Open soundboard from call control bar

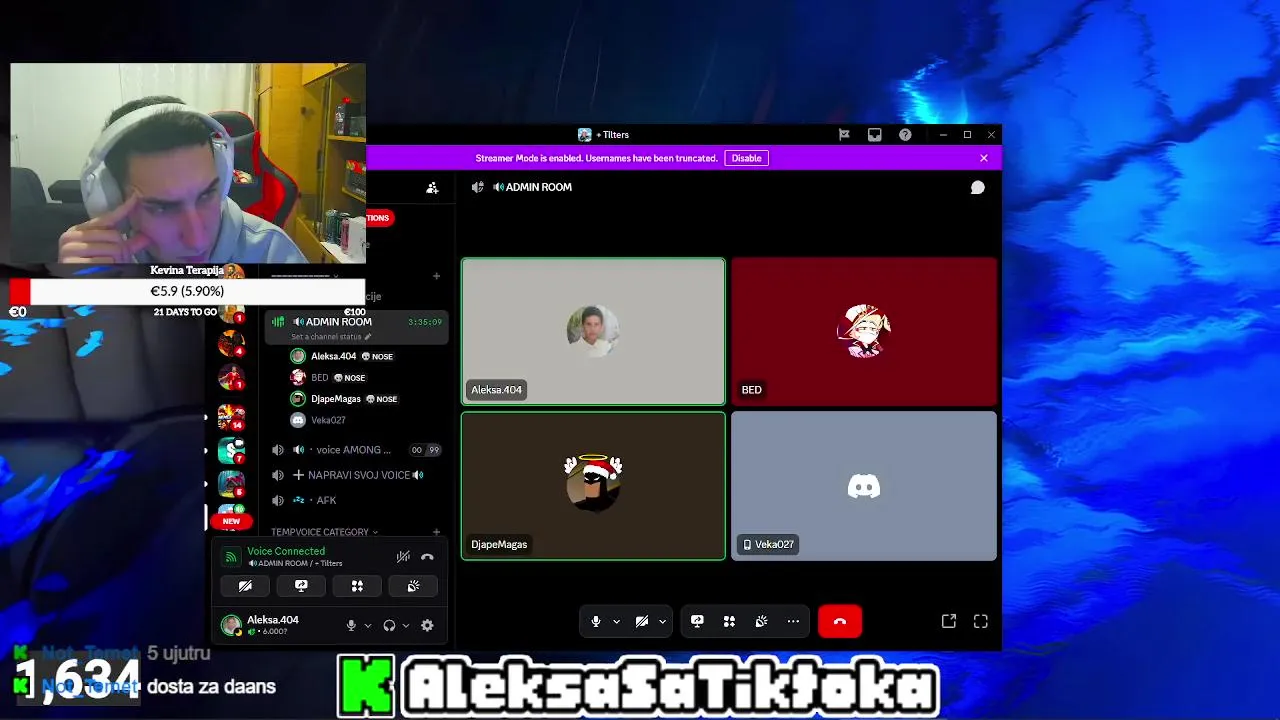click(761, 621)
